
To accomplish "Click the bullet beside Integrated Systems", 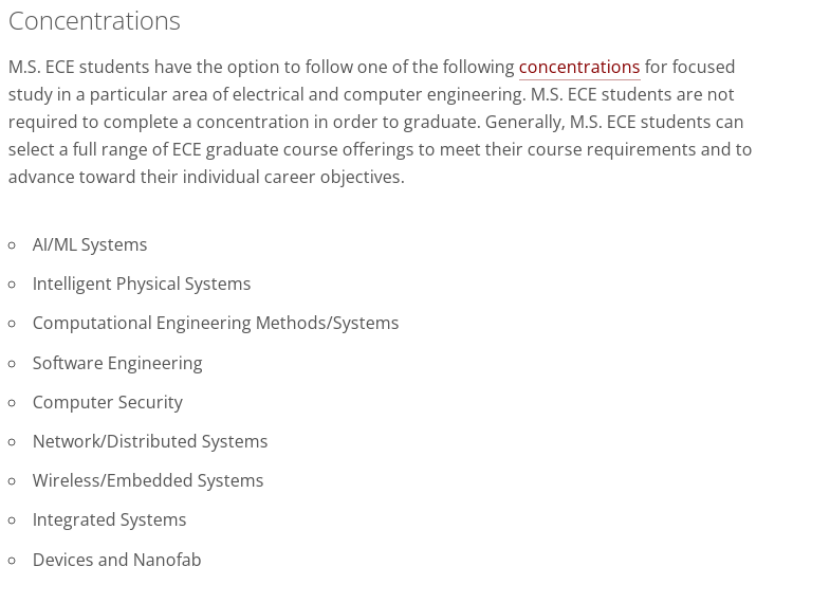I will [x=11, y=521].
